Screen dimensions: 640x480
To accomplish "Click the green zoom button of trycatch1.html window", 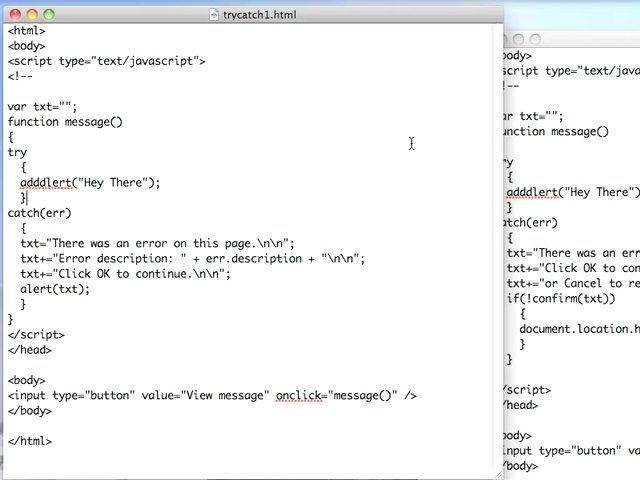I will 49,15.
